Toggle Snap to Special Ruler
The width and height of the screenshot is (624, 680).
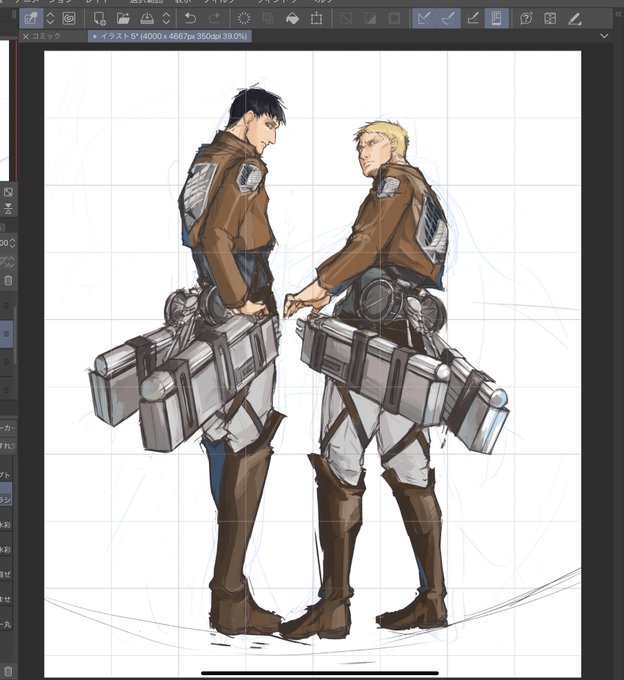[448, 18]
